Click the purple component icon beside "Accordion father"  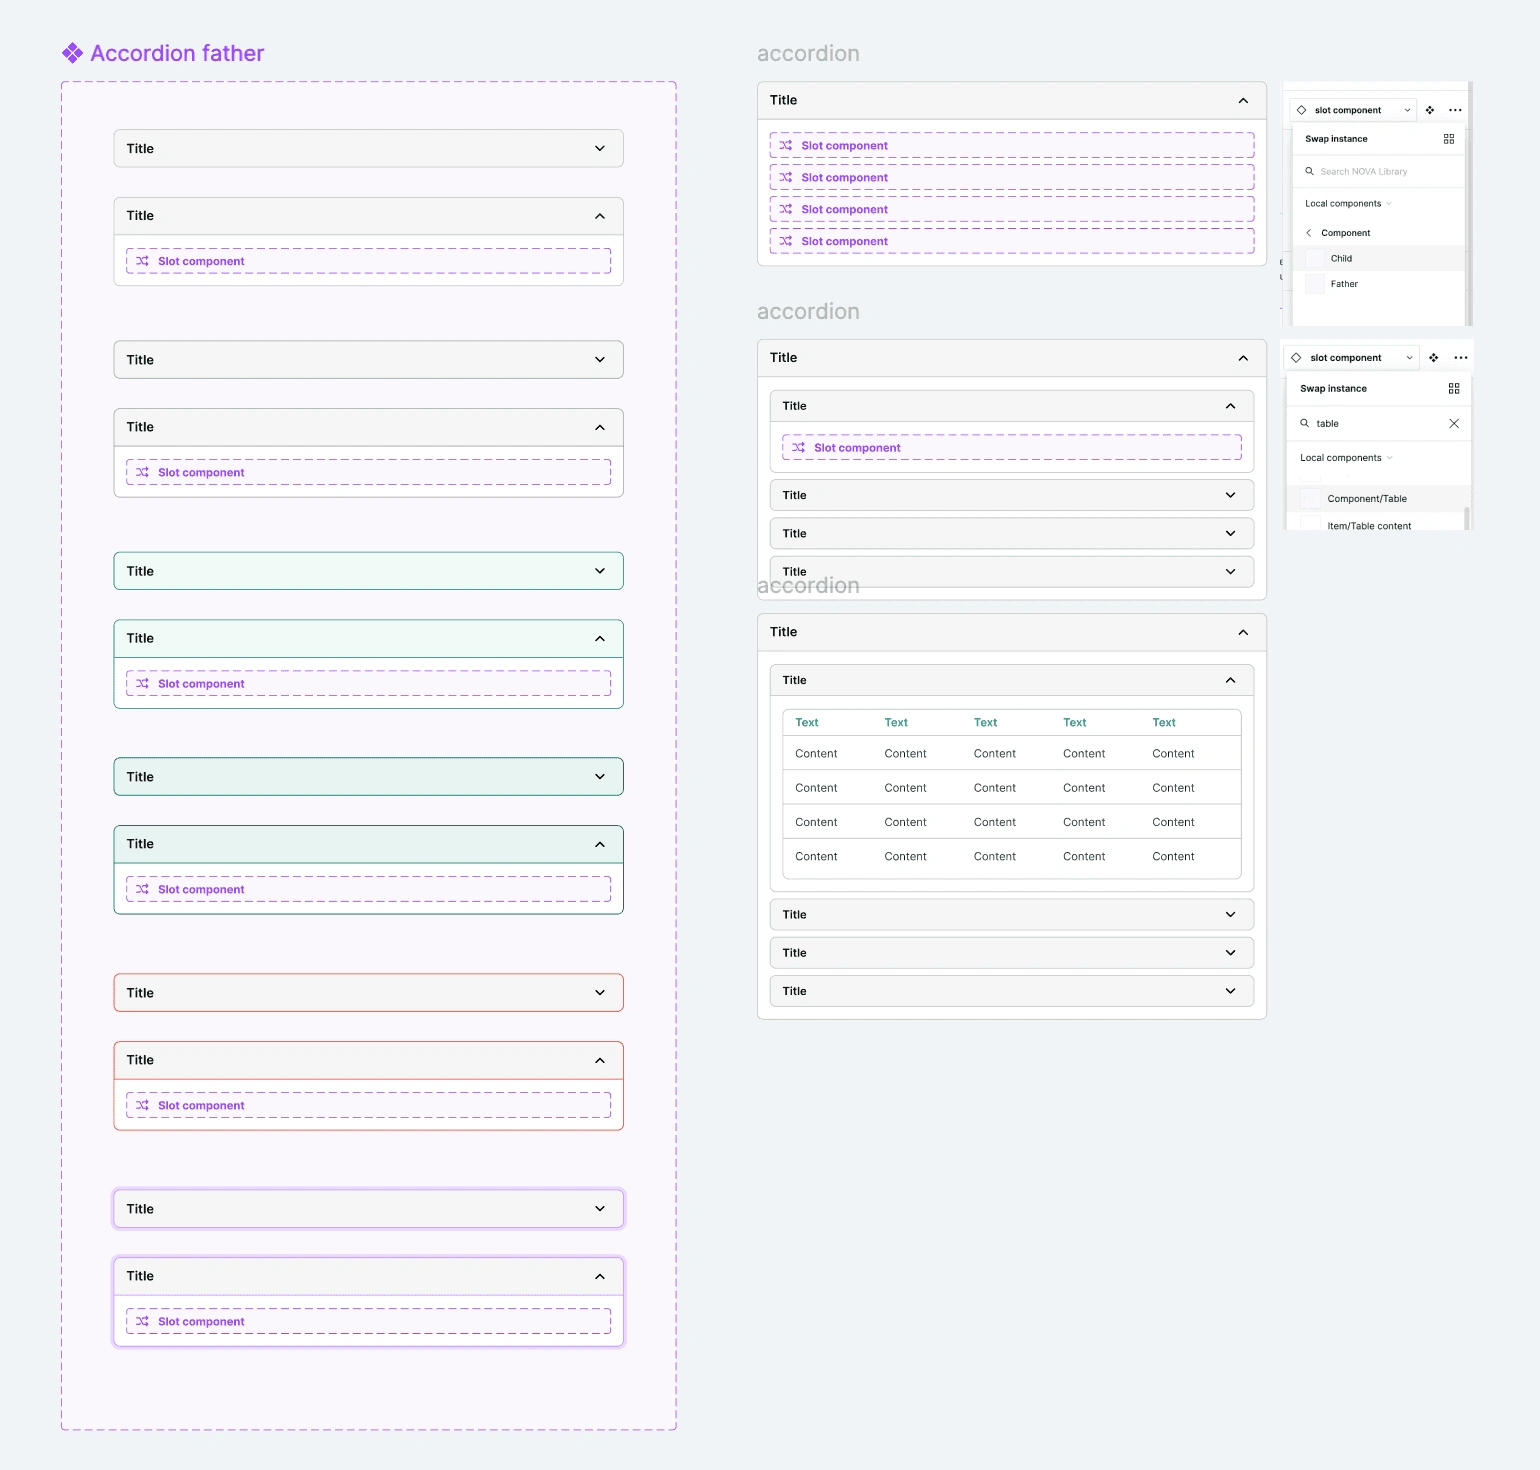72,53
